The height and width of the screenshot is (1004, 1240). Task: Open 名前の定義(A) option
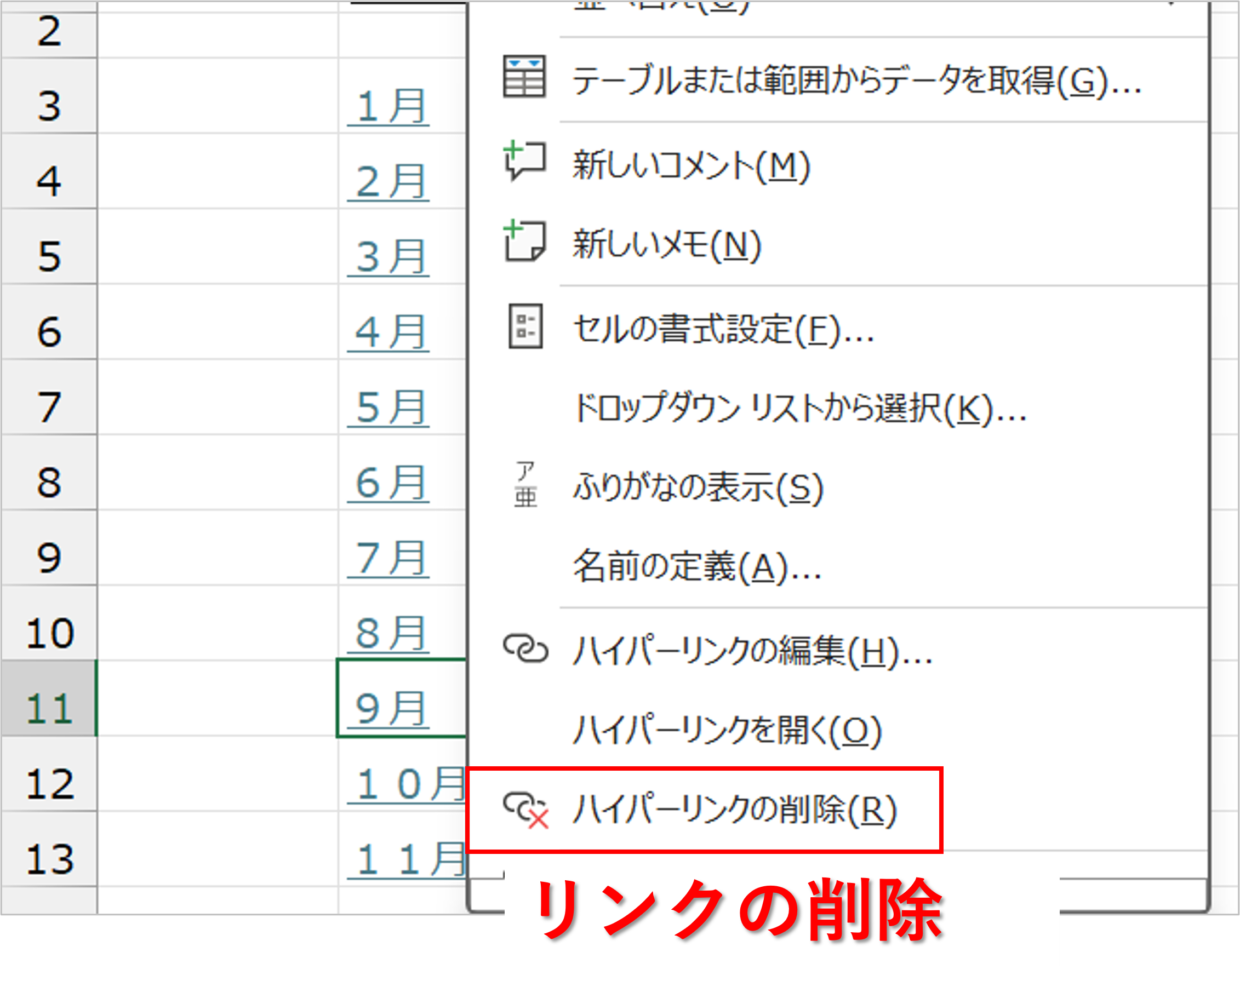(696, 567)
